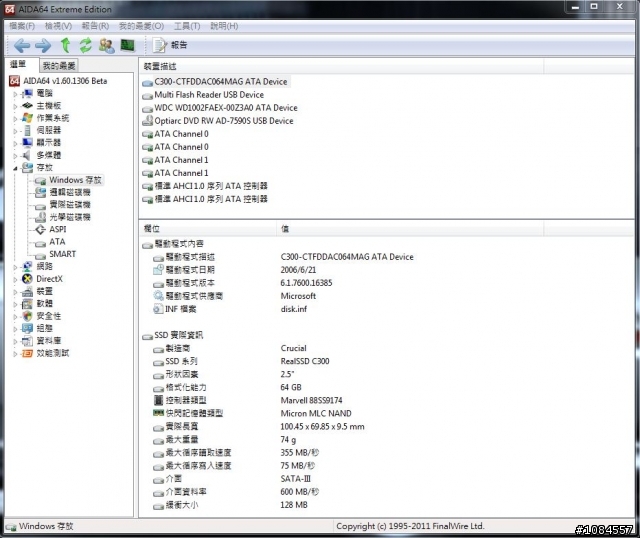The width and height of the screenshot is (640, 538).
Task: Select the Windows 存放 tree item
Action: tap(75, 180)
